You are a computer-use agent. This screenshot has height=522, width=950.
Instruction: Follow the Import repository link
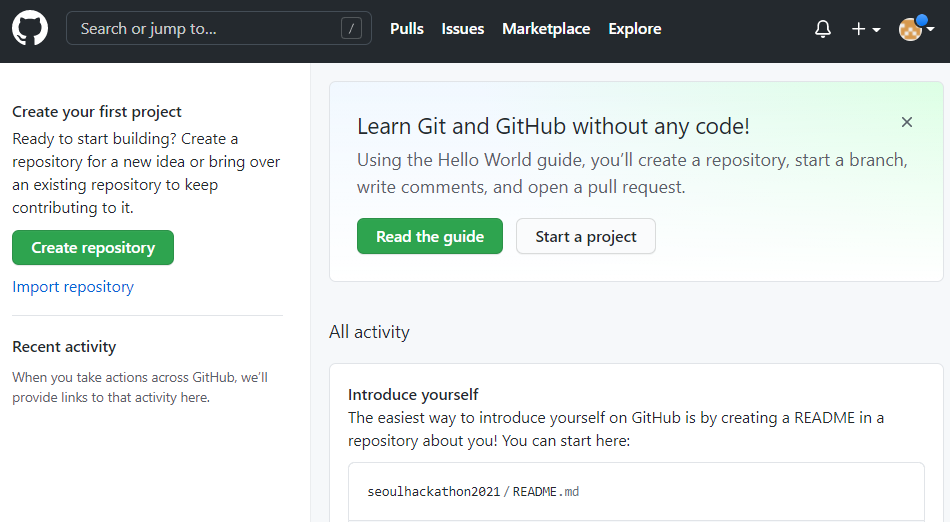[73, 286]
